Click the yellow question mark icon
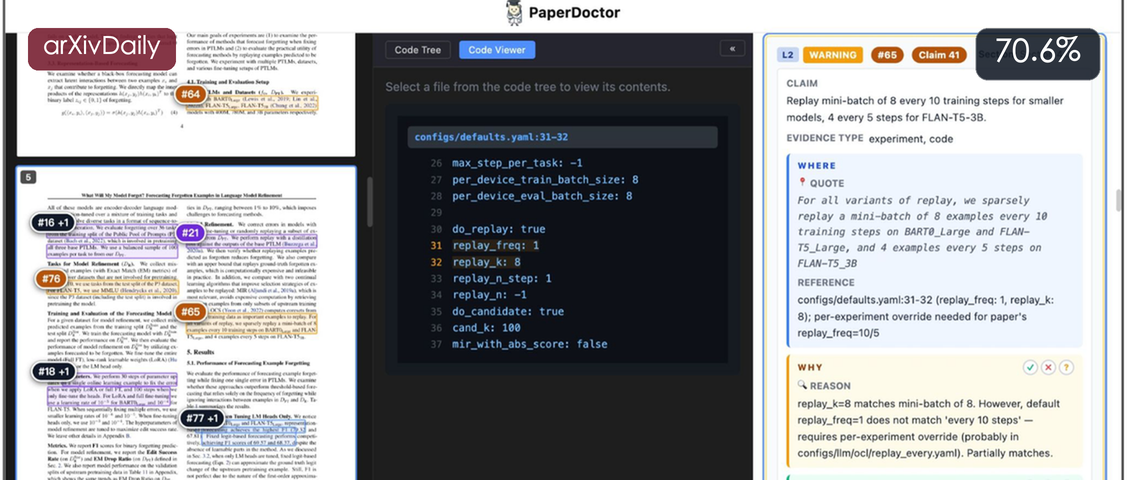The height and width of the screenshot is (480, 1128). coord(1066,368)
